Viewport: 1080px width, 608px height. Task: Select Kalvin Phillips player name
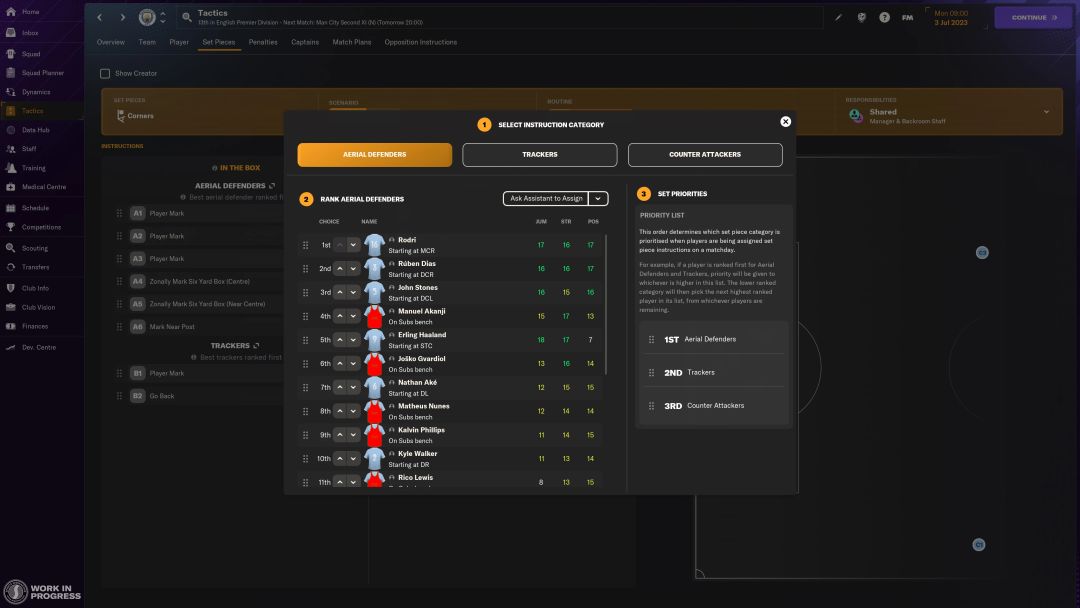point(421,430)
